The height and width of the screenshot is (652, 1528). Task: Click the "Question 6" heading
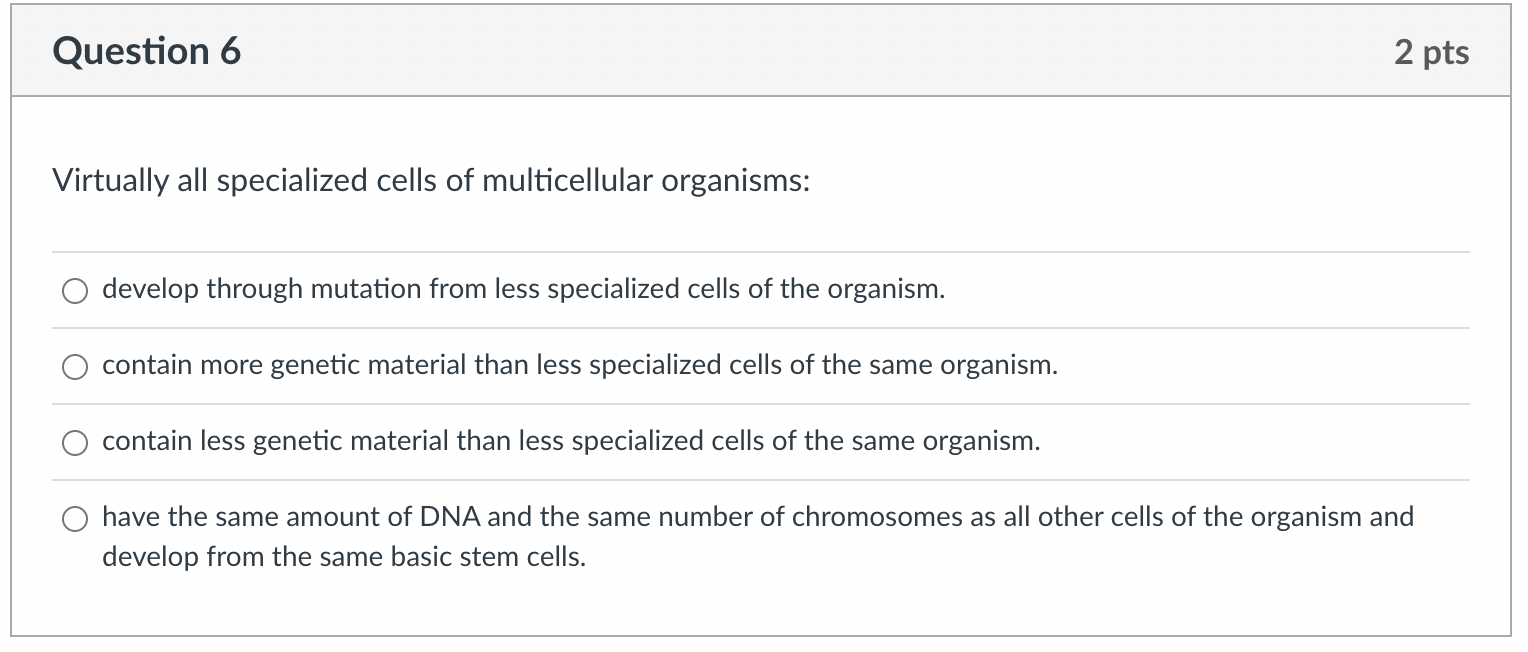point(147,51)
